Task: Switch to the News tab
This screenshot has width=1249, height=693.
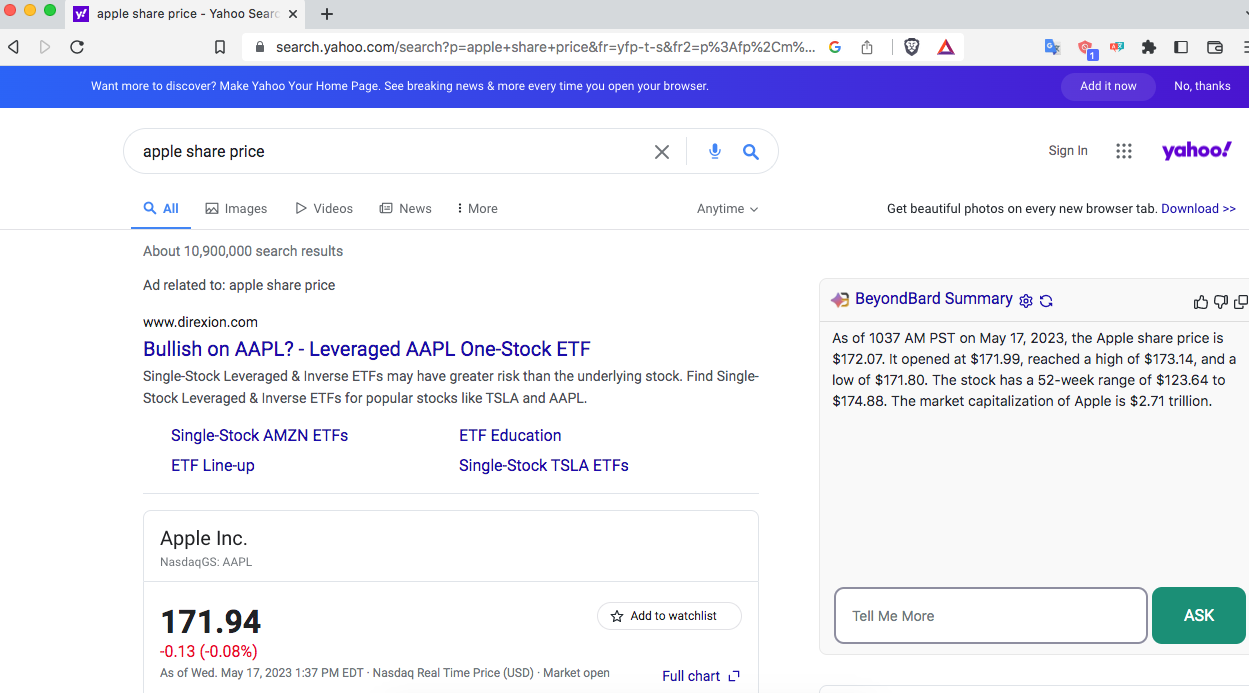Action: tap(405, 209)
